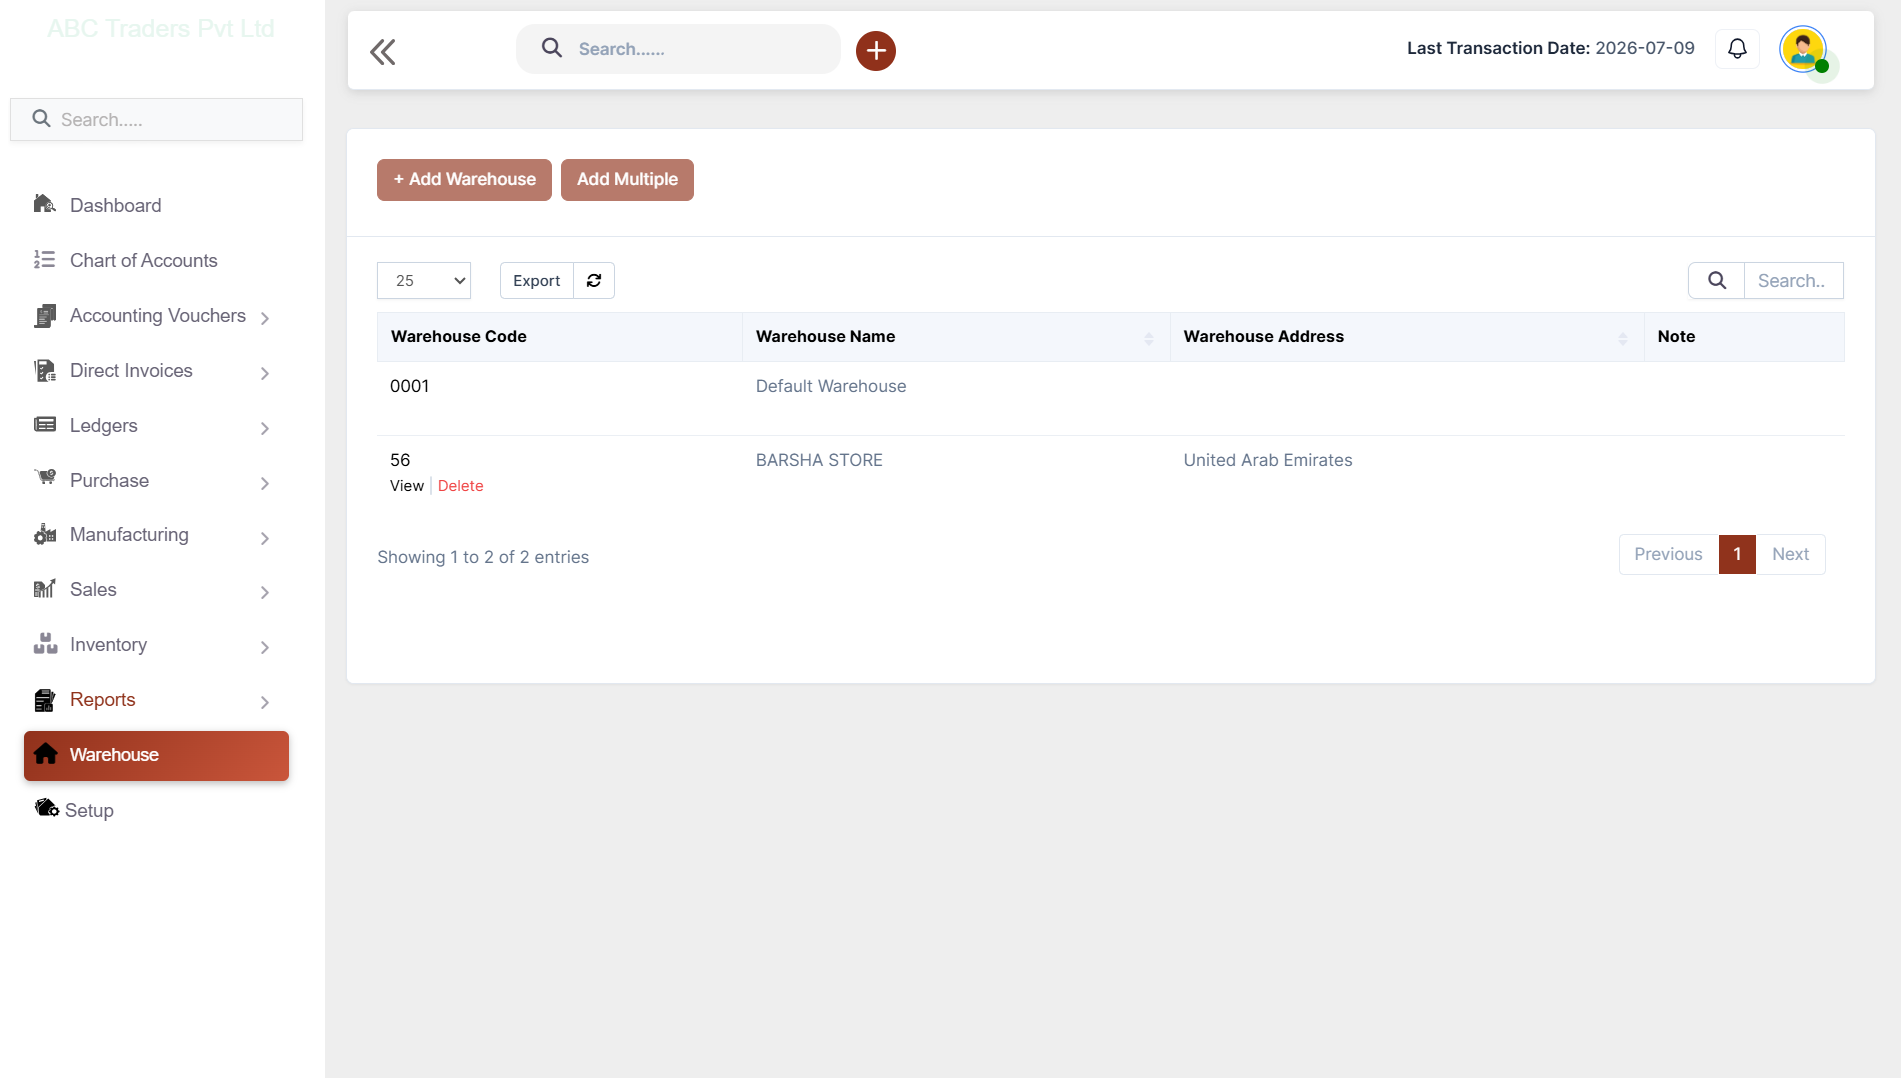Delete the BARSHA STORE warehouse

coord(460,485)
